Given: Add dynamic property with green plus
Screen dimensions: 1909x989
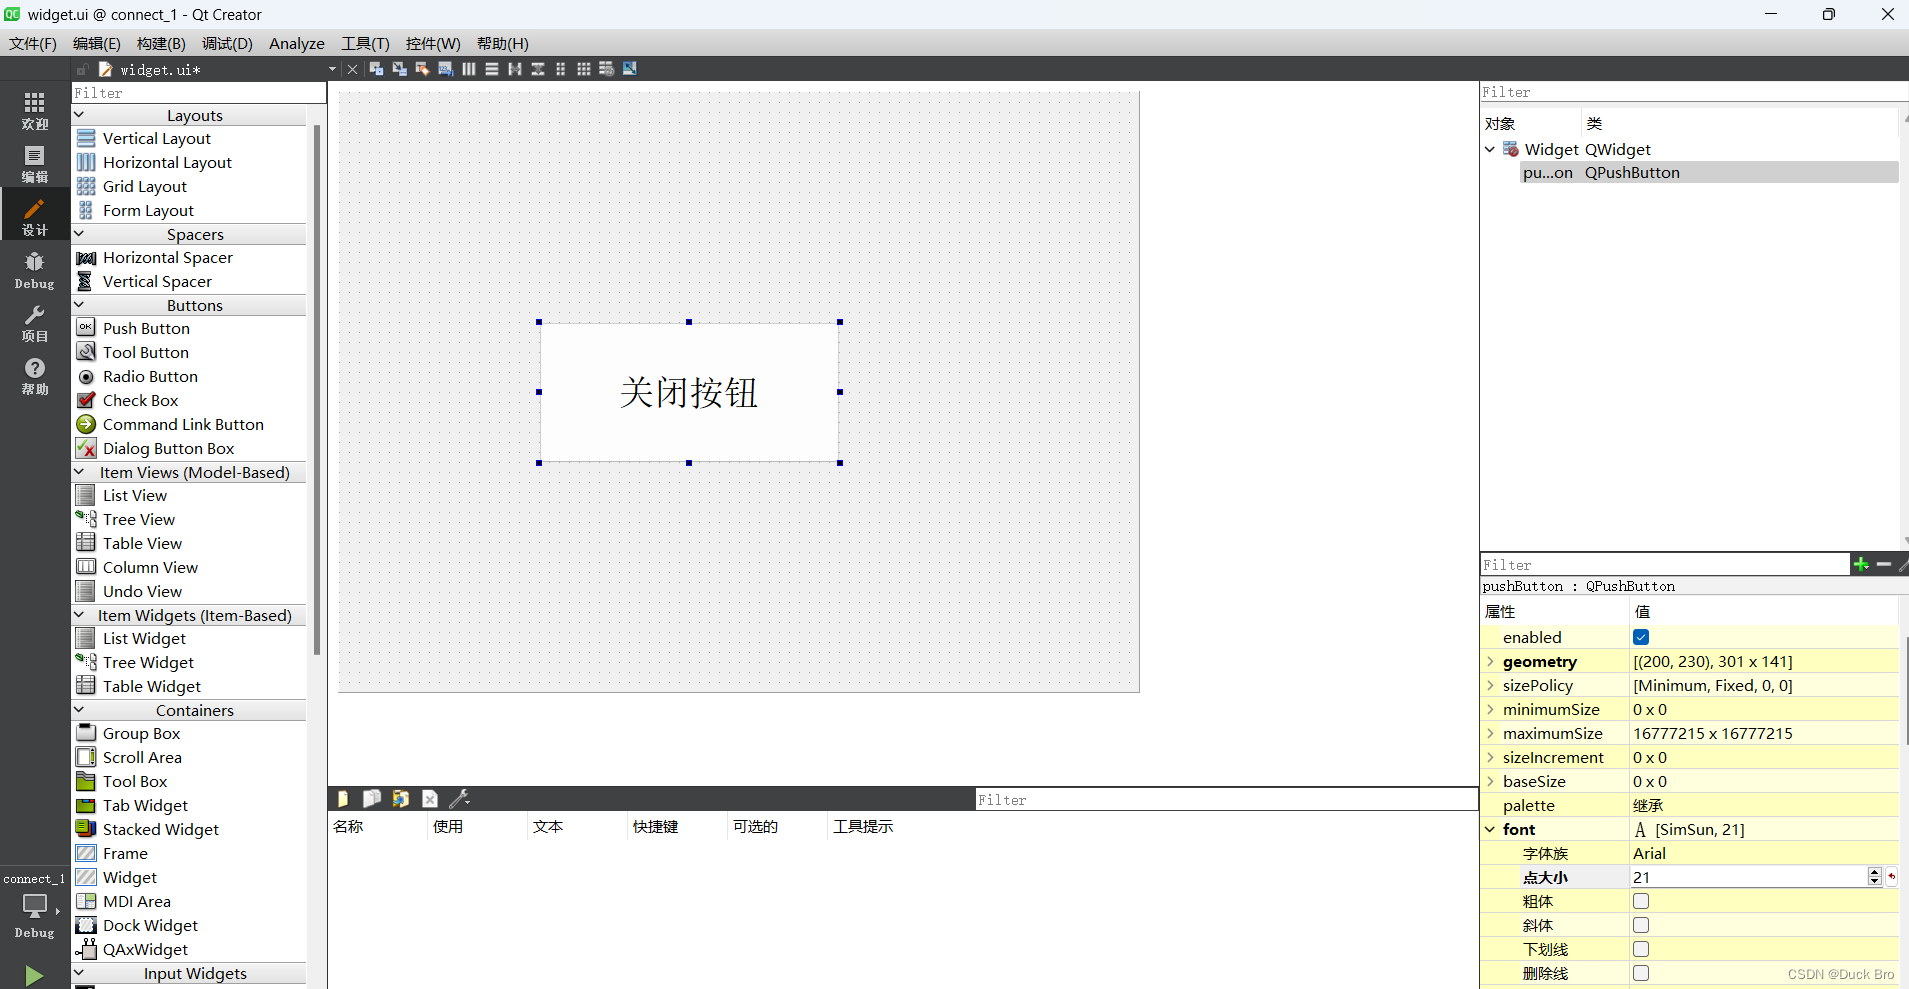Looking at the screenshot, I should click(x=1860, y=564).
